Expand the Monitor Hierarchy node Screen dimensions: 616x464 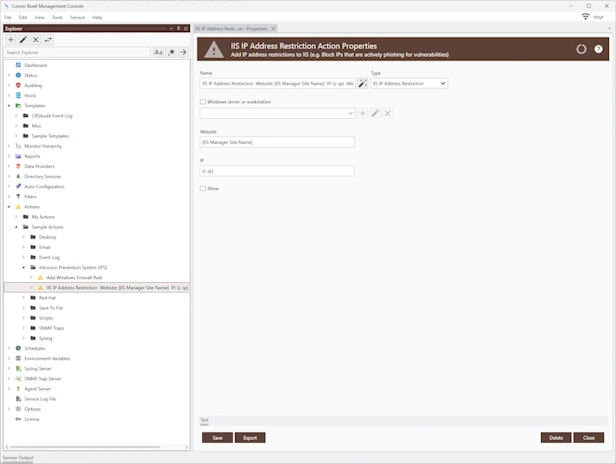click(9, 146)
